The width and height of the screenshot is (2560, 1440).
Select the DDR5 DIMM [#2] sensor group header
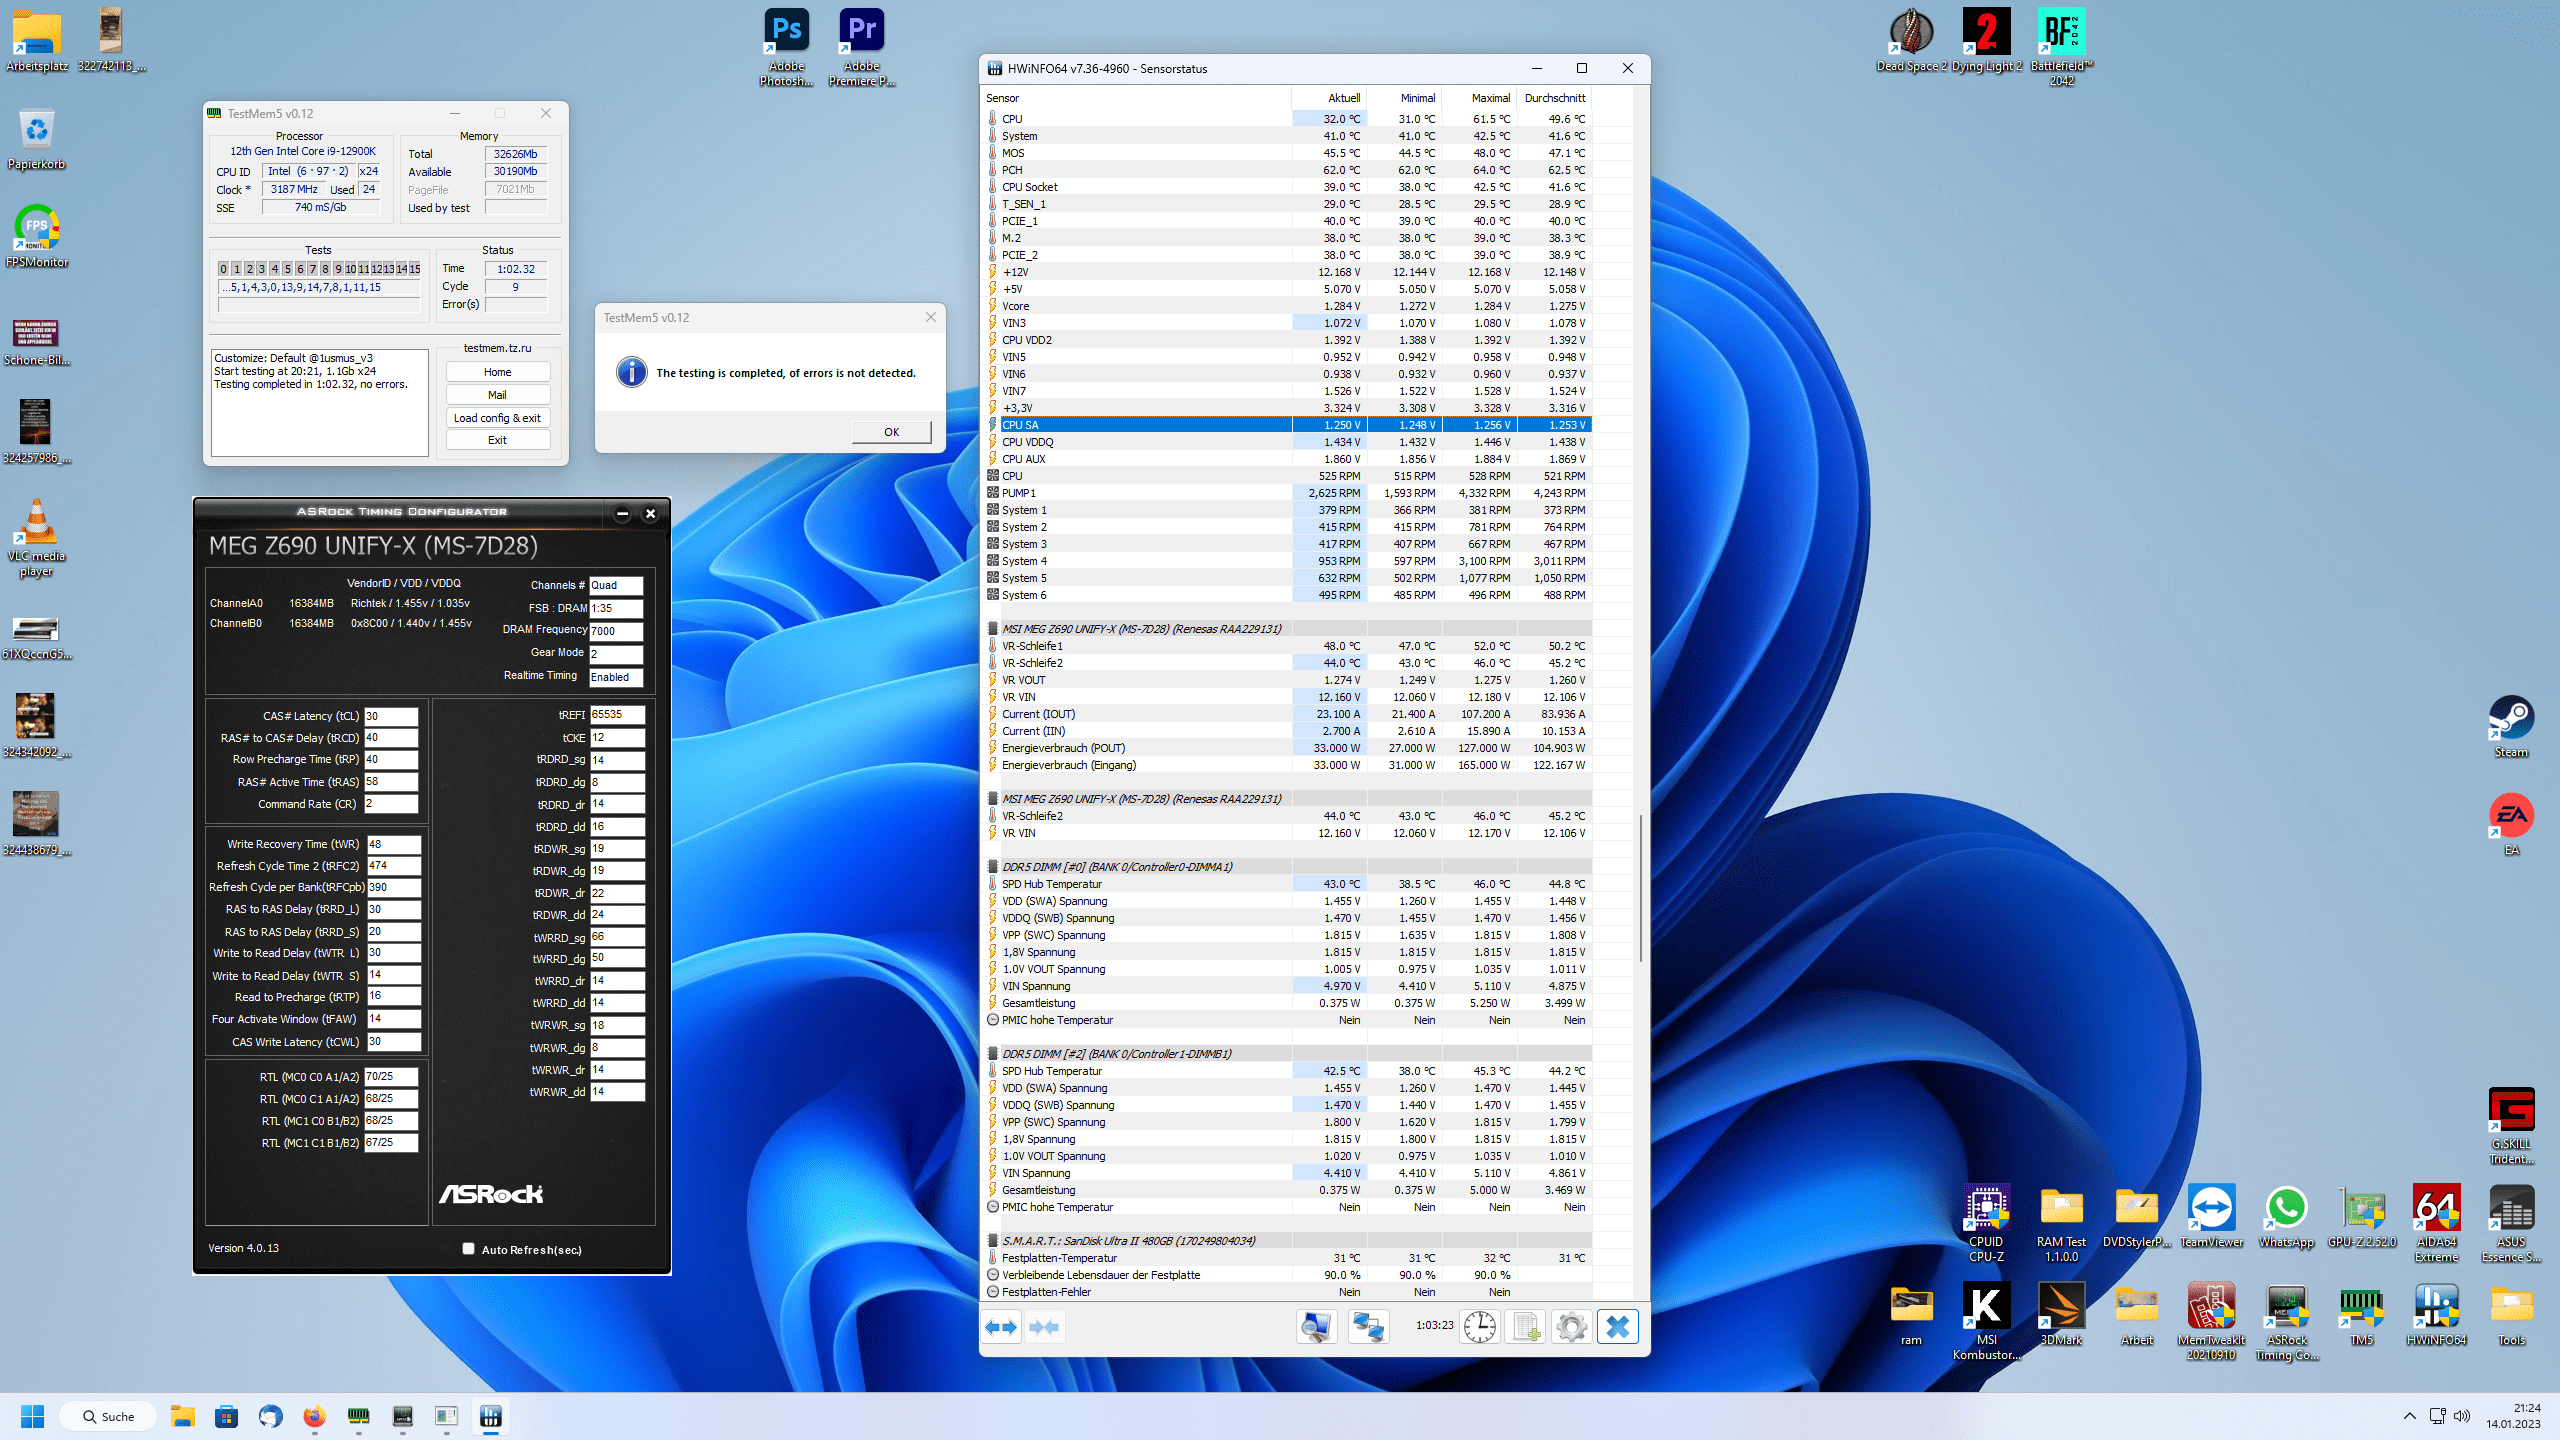pyautogui.click(x=1287, y=1054)
